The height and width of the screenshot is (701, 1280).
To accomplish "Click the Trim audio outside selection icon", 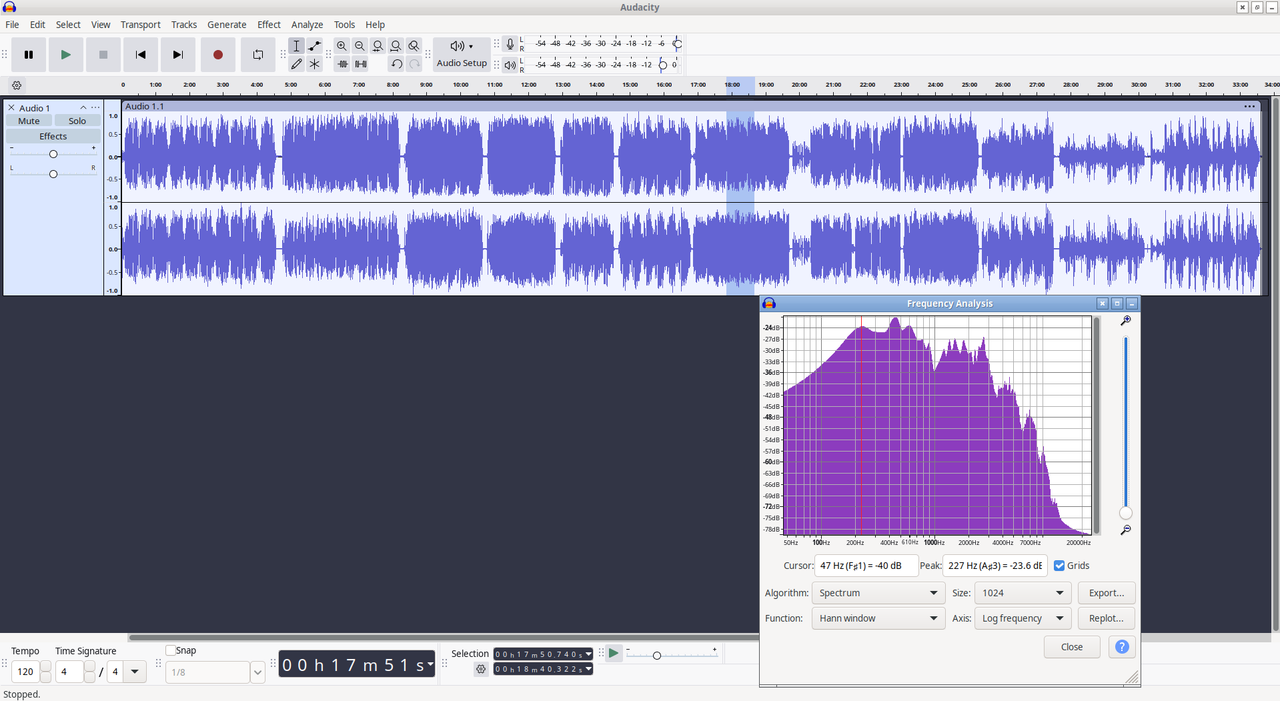I will [x=342, y=64].
